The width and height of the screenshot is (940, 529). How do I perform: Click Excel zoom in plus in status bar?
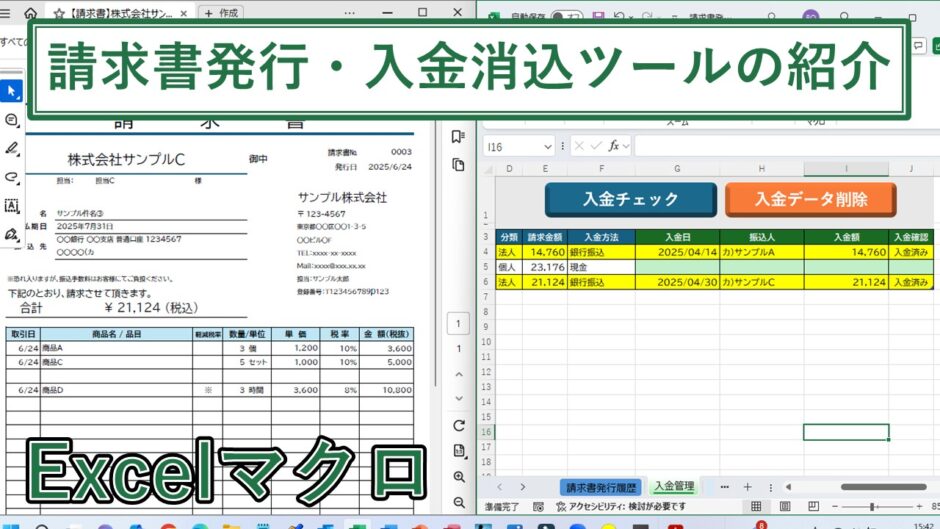click(x=919, y=507)
